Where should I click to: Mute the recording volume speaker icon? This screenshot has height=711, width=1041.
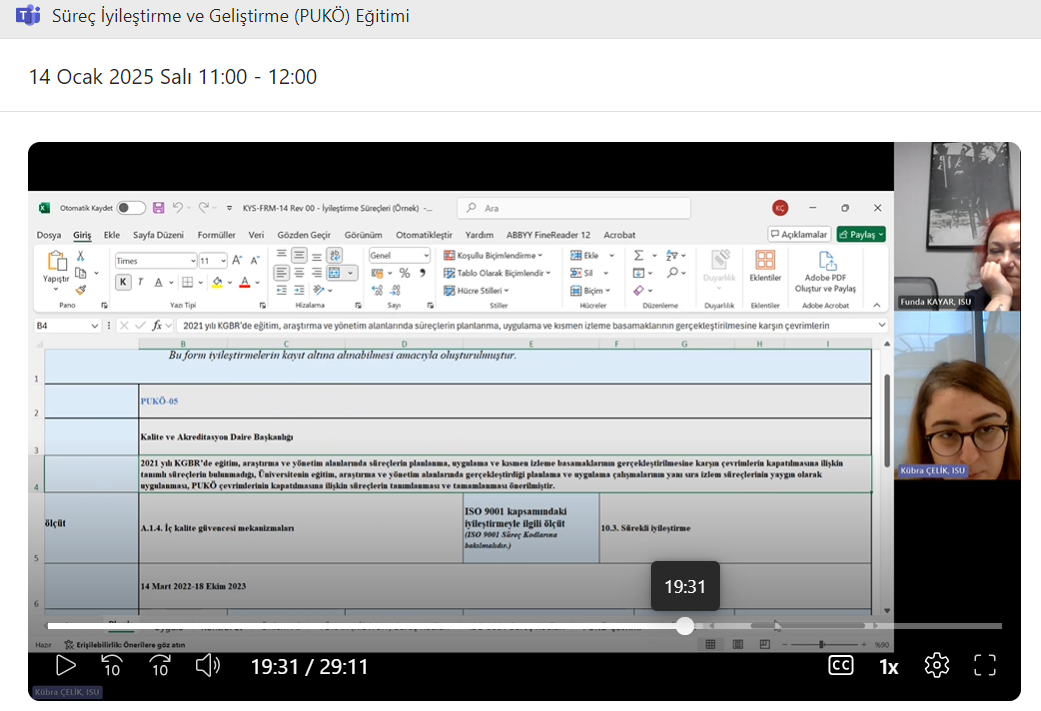pyautogui.click(x=207, y=665)
